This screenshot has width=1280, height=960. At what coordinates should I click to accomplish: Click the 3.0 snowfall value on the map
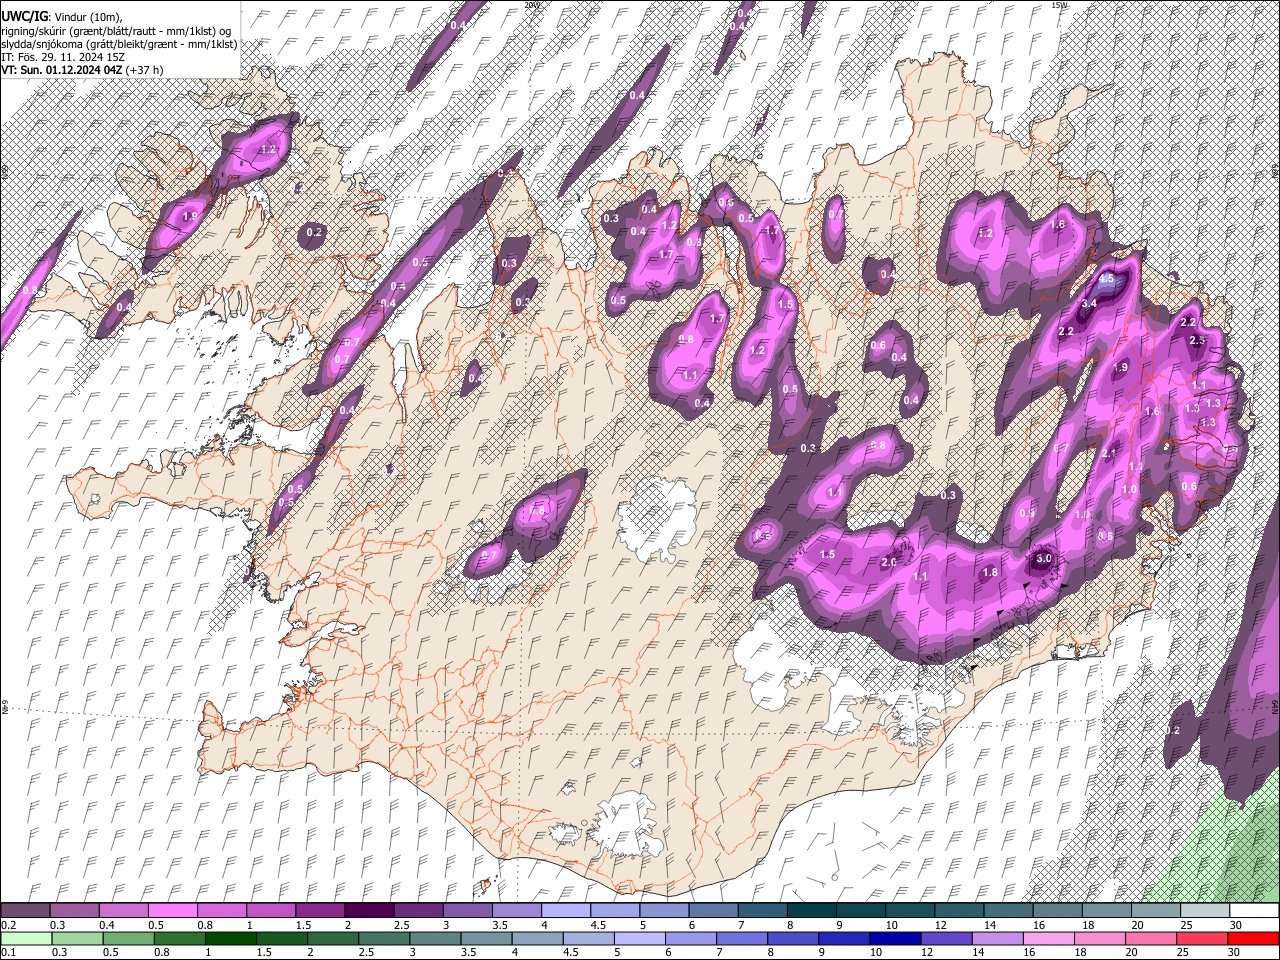tap(1044, 558)
